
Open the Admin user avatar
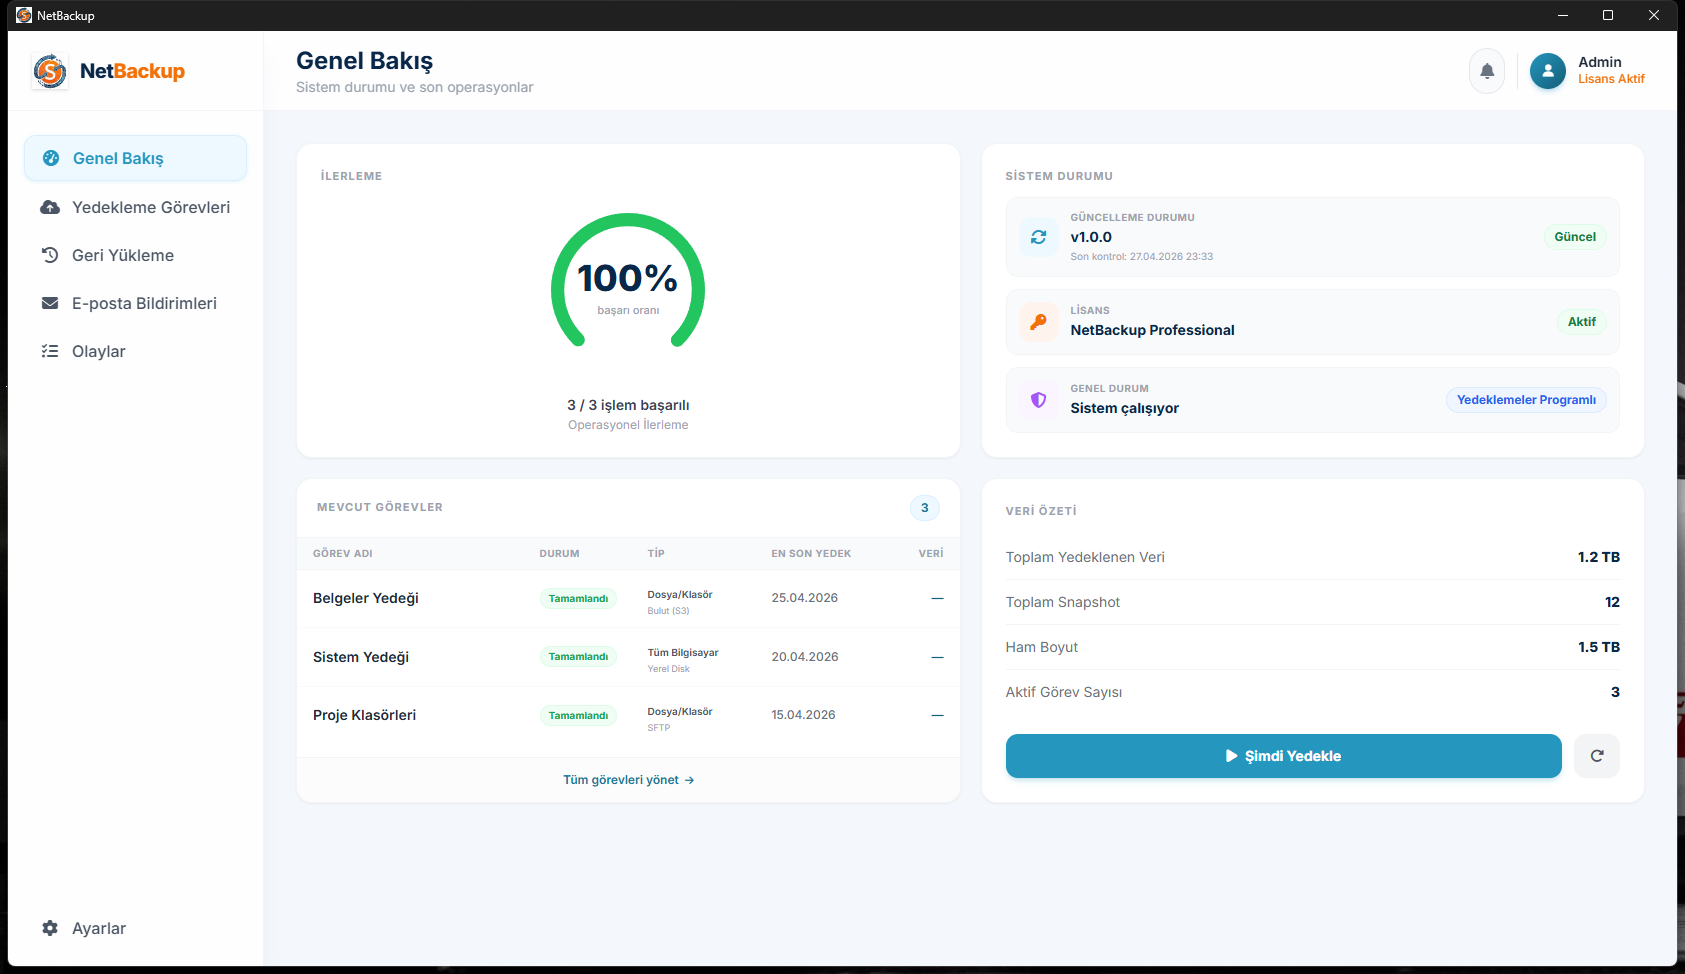1547,71
